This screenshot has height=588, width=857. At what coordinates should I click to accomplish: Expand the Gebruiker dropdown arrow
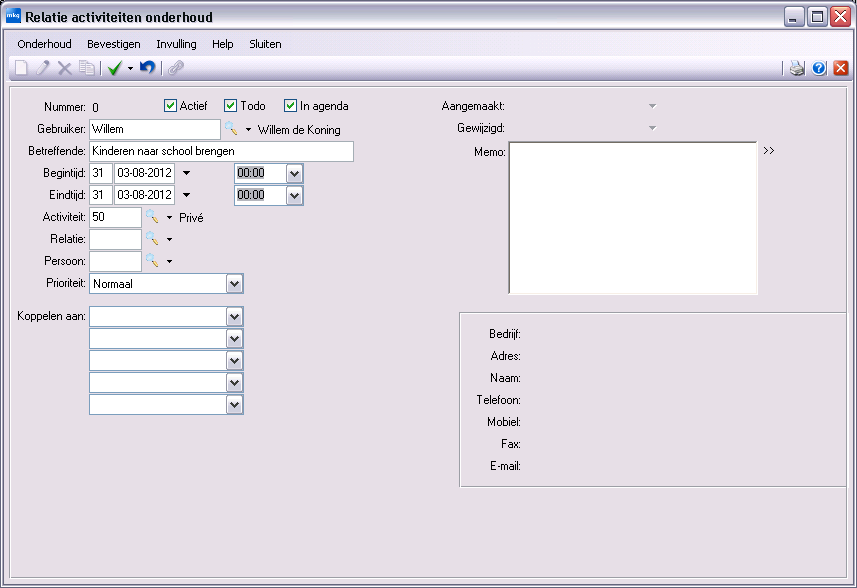tap(249, 130)
